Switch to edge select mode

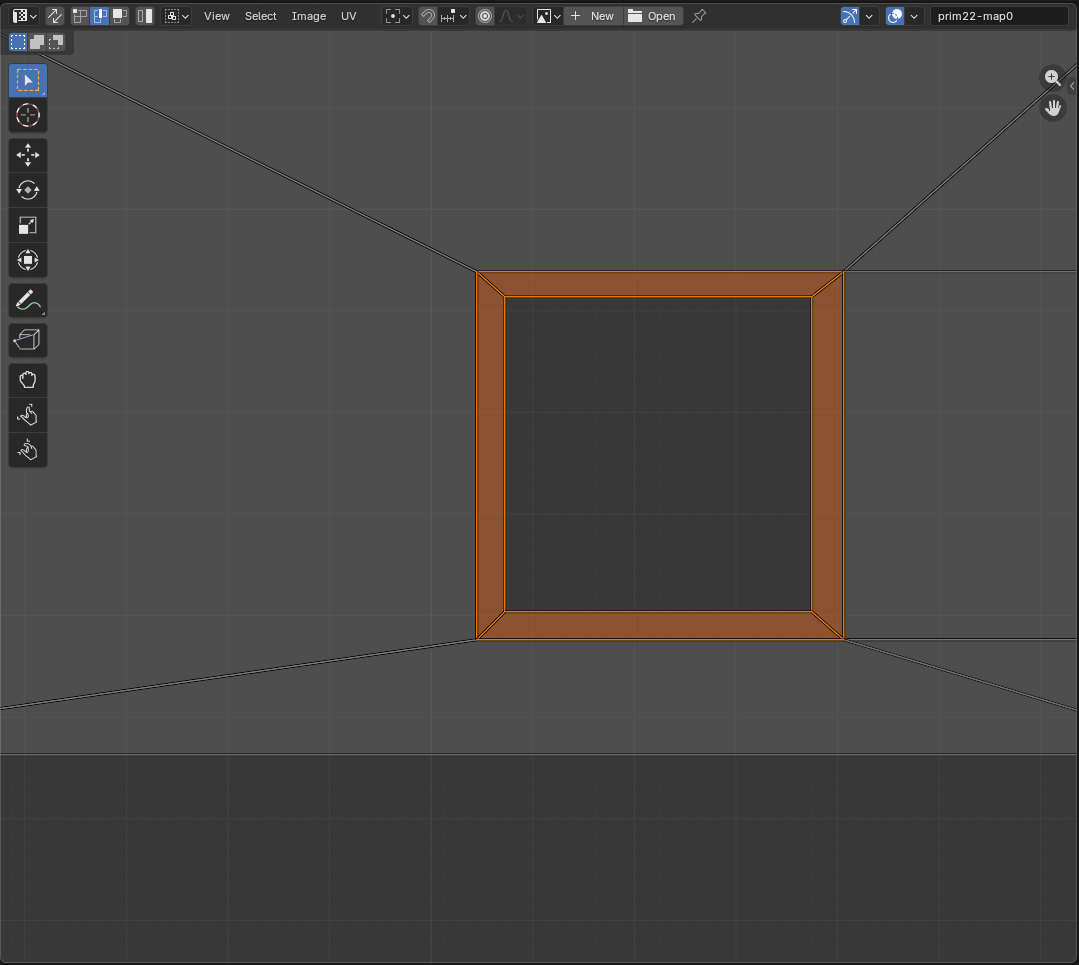click(x=100, y=16)
